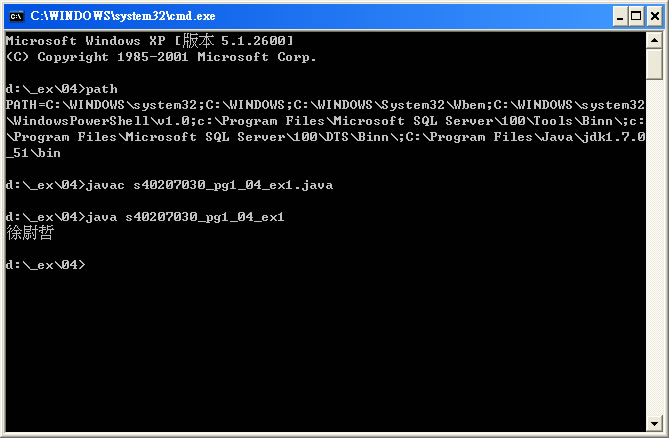Image resolution: width=669 pixels, height=438 pixels.
Task: Click the PATH=C:\WINDOWS\system32 output line
Action: [325, 105]
